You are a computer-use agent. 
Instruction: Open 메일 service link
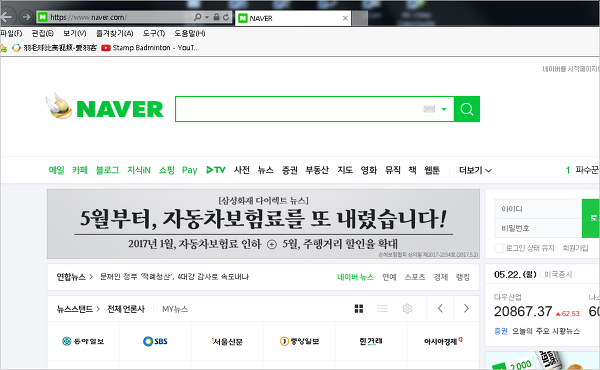click(x=56, y=170)
